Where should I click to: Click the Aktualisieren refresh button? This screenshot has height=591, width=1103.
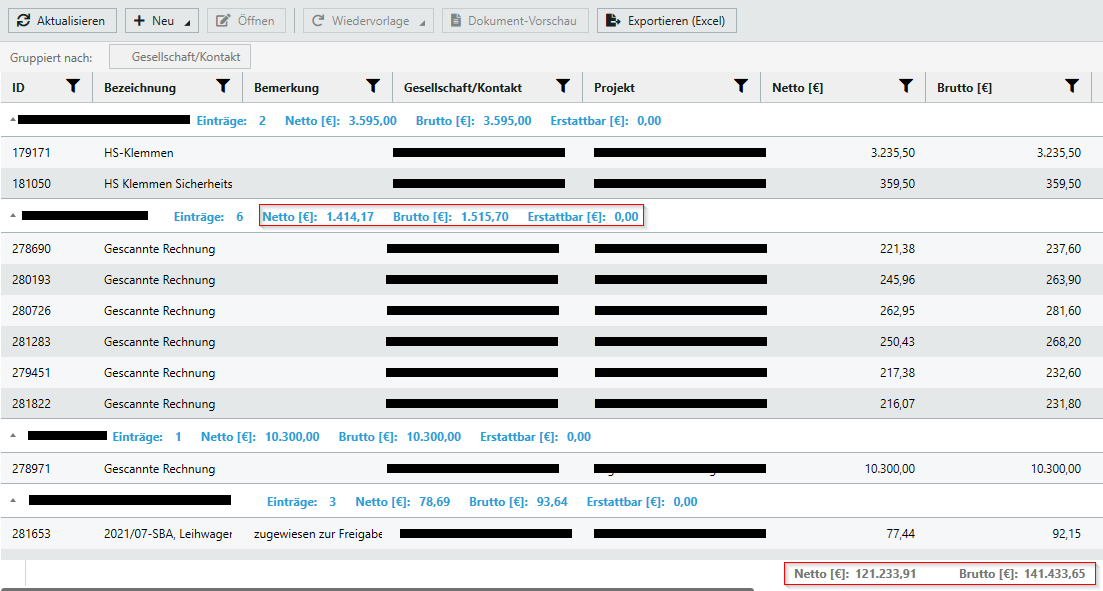[61, 21]
